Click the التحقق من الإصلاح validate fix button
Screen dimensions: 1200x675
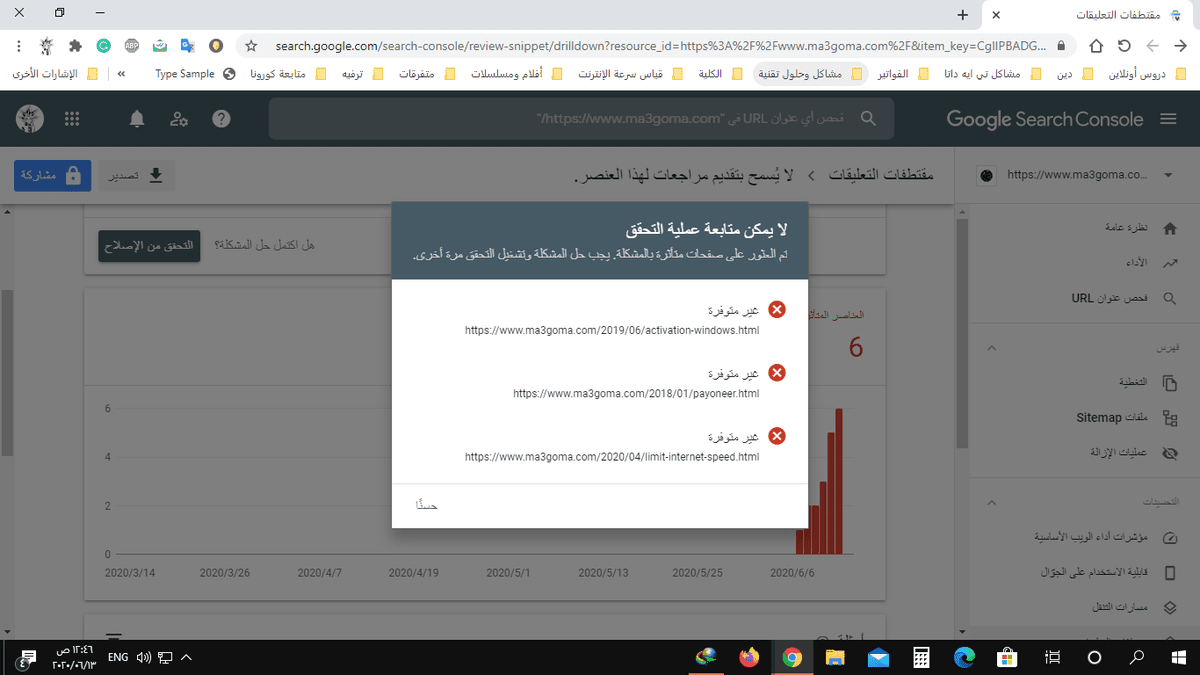pyautogui.click(x=149, y=246)
